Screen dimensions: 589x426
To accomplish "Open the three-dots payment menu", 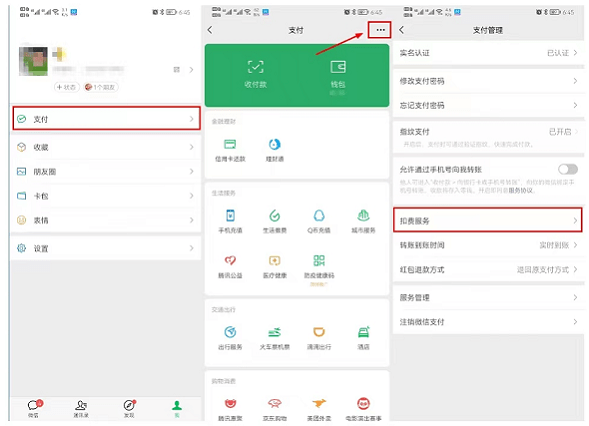I will (380, 30).
